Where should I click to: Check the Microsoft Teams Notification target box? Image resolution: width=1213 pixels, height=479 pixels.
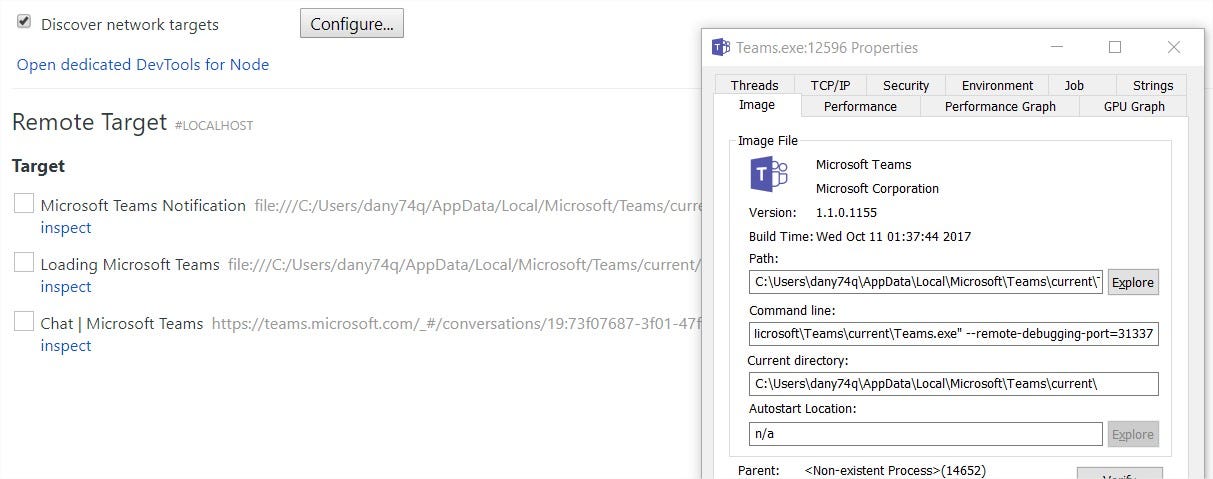point(24,204)
